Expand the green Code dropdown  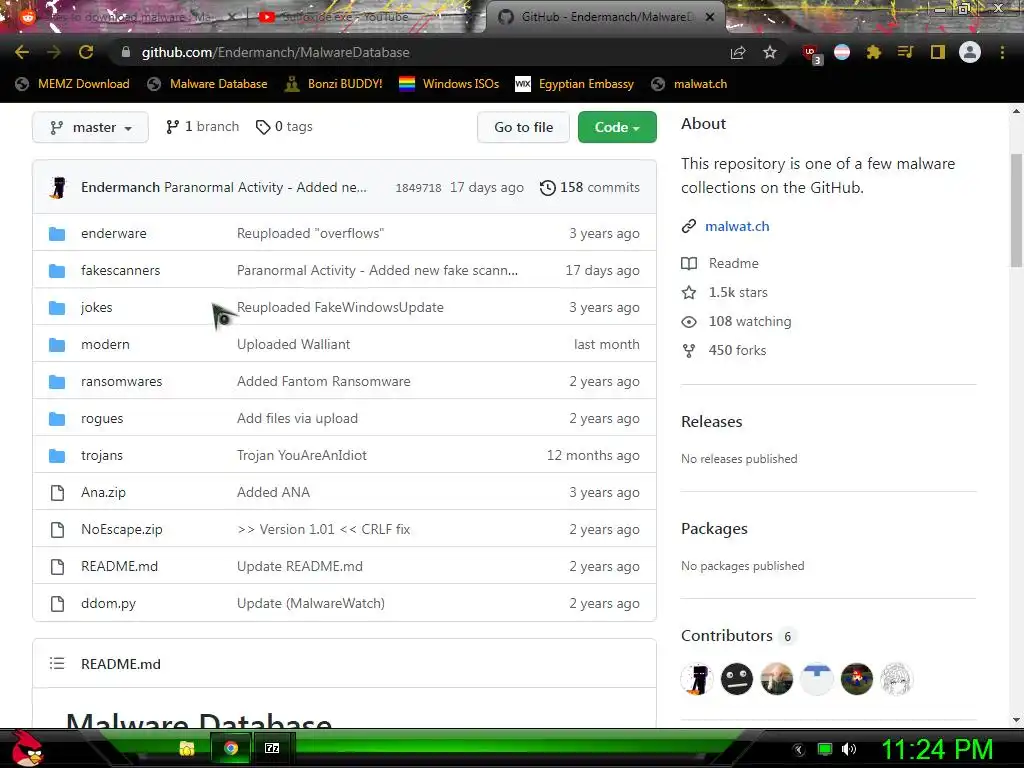coord(617,127)
